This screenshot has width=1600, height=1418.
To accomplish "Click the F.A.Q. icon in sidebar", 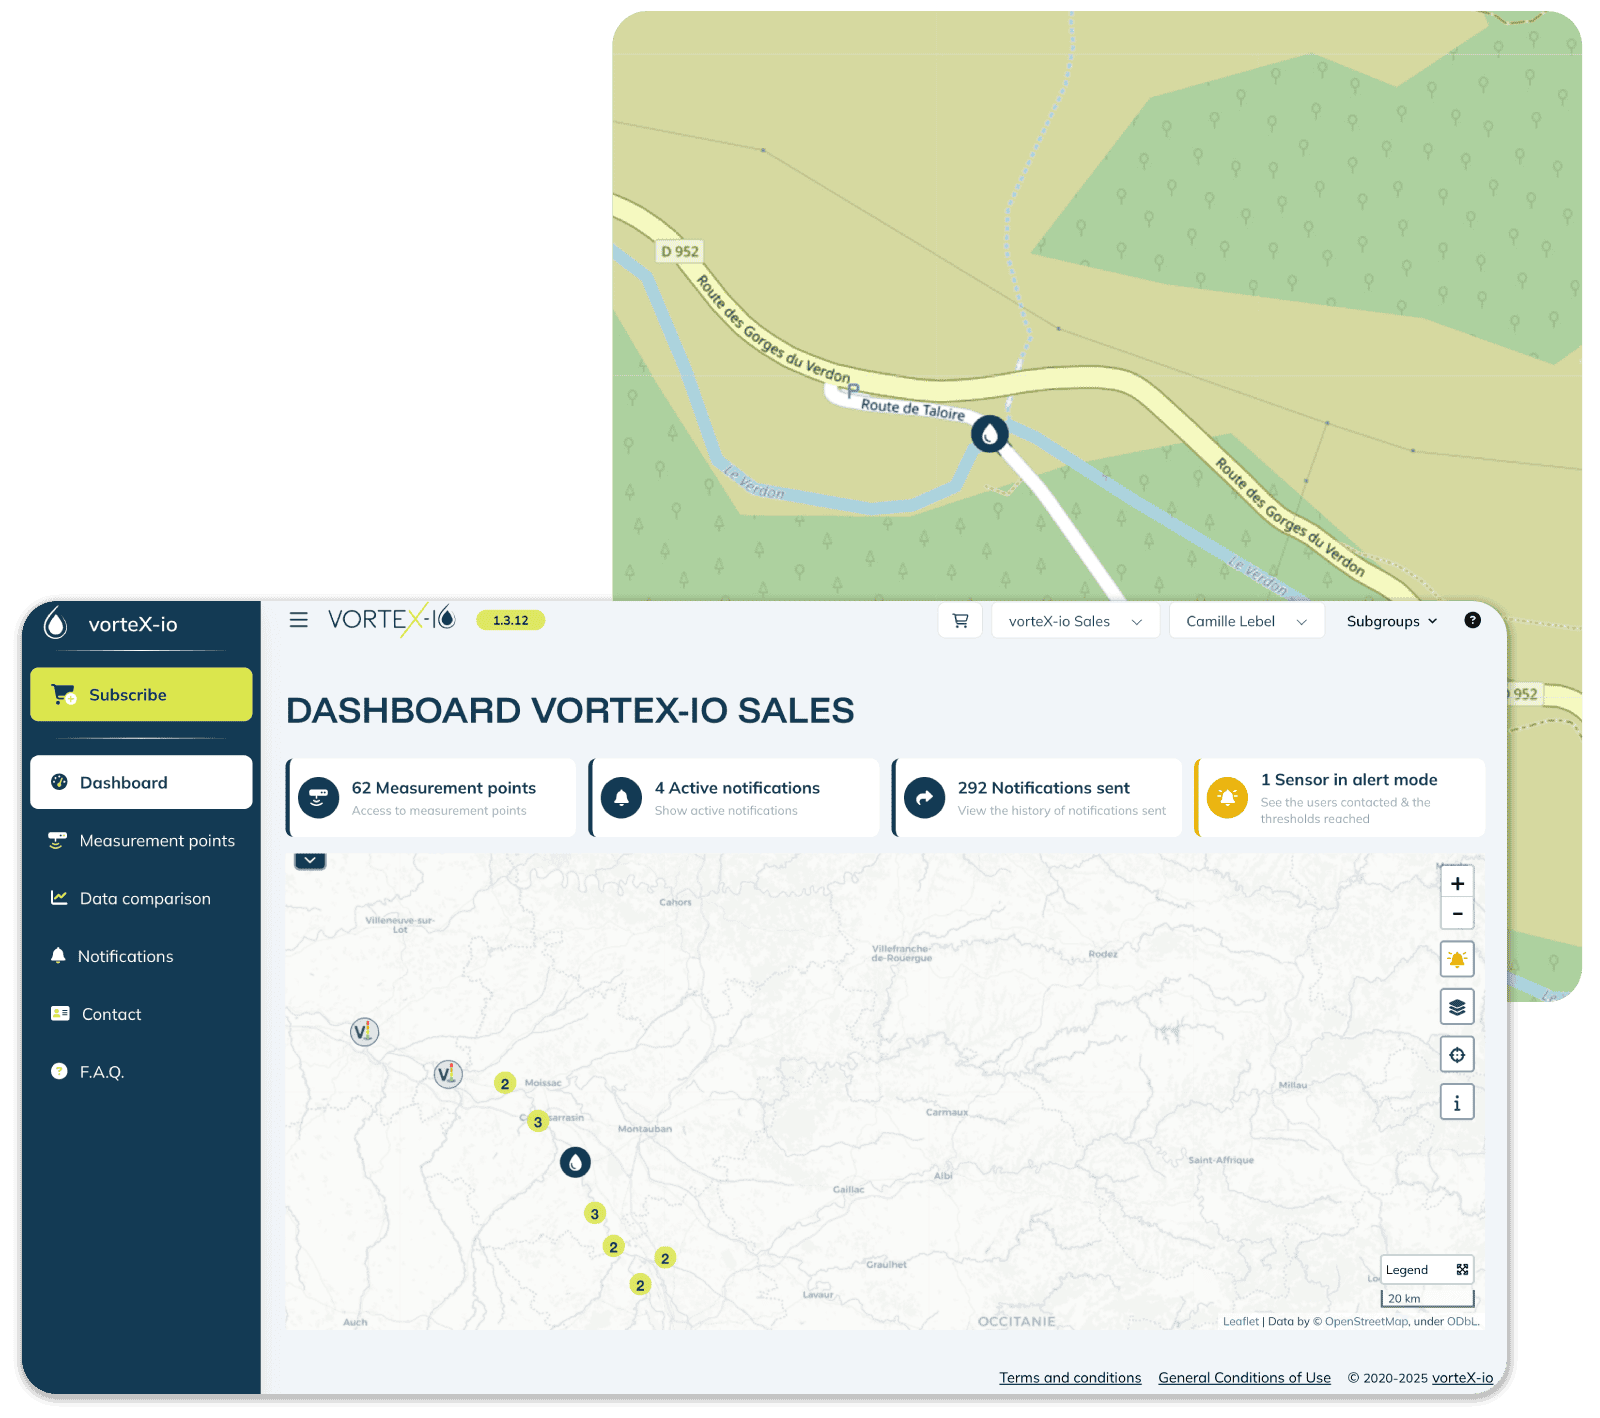I will pyautogui.click(x=59, y=1071).
